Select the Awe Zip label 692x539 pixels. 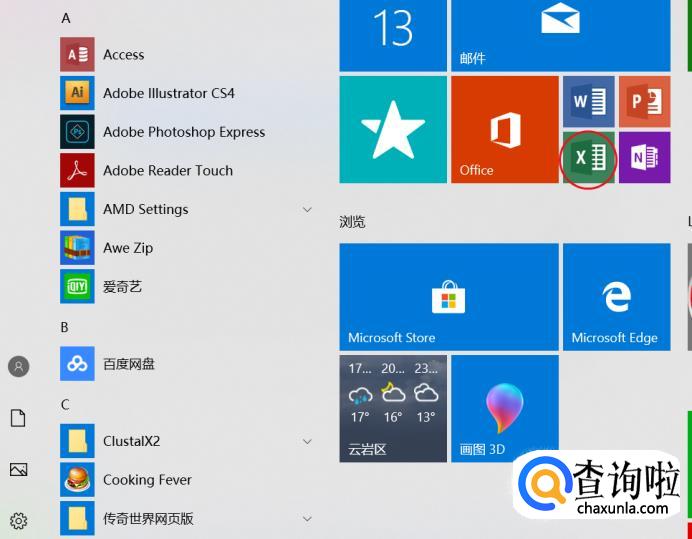pyautogui.click(x=128, y=248)
